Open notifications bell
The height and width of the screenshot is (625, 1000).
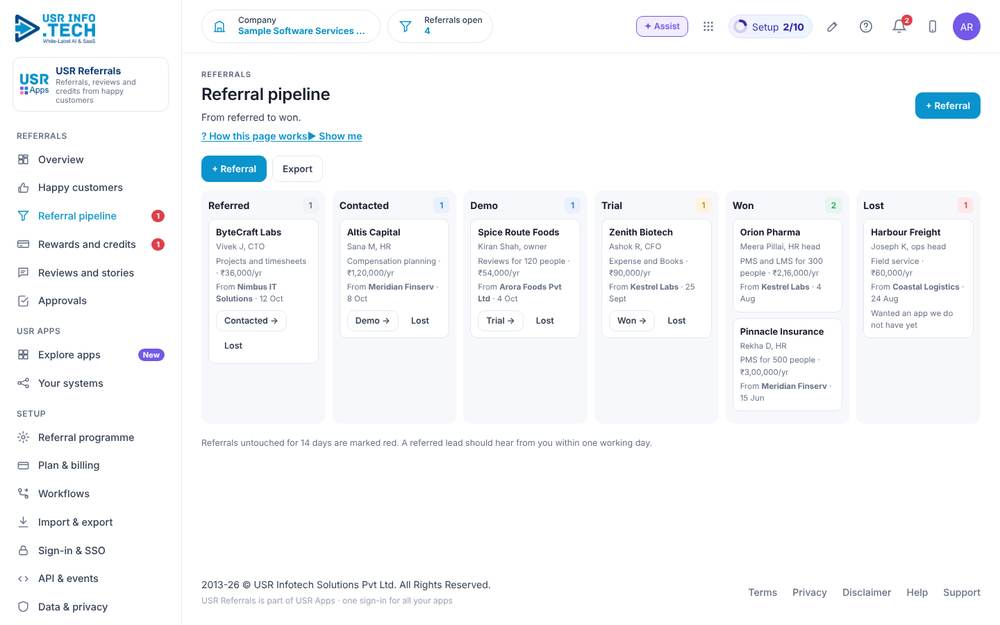pos(899,26)
